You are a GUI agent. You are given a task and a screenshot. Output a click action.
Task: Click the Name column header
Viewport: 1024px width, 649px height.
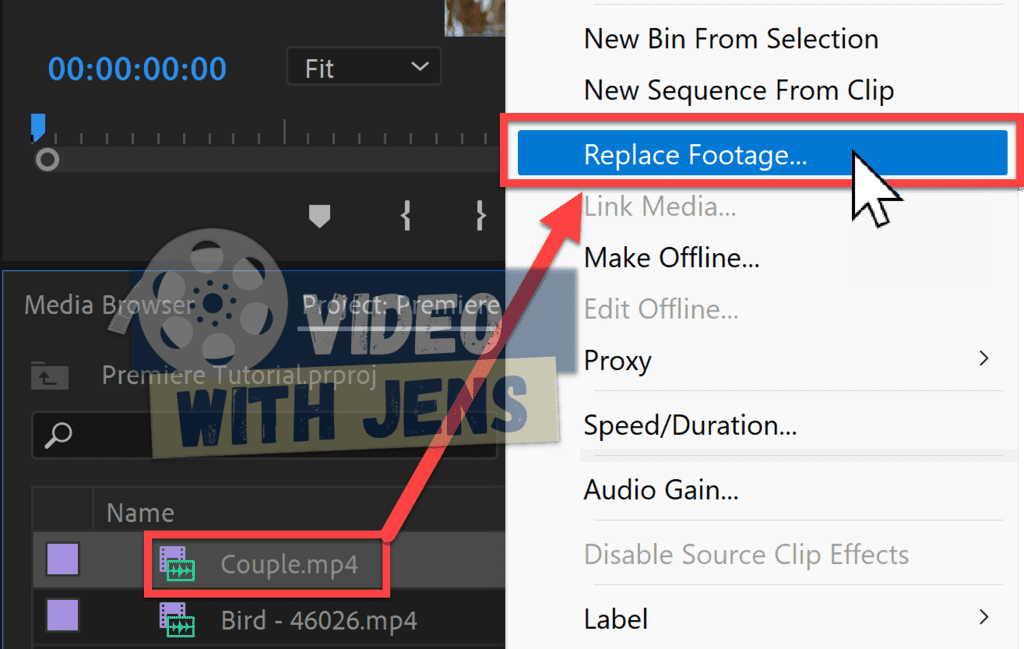pos(140,513)
